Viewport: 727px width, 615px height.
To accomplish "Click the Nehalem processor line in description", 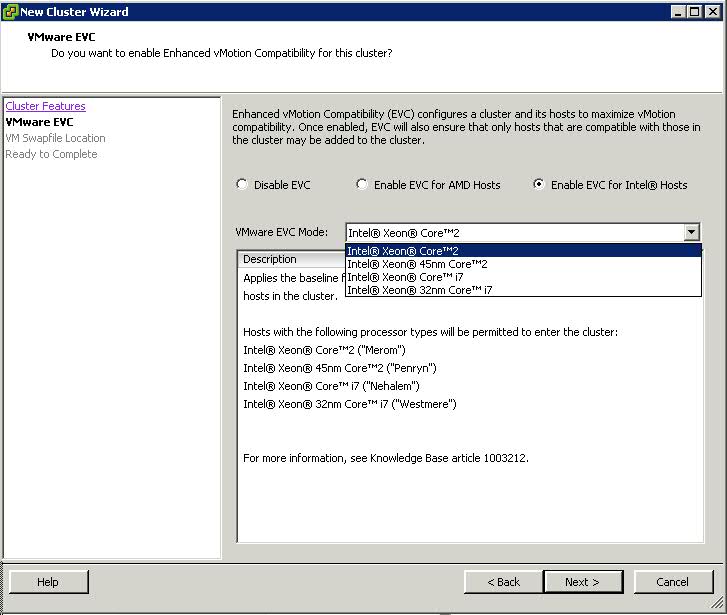I will click(332, 386).
